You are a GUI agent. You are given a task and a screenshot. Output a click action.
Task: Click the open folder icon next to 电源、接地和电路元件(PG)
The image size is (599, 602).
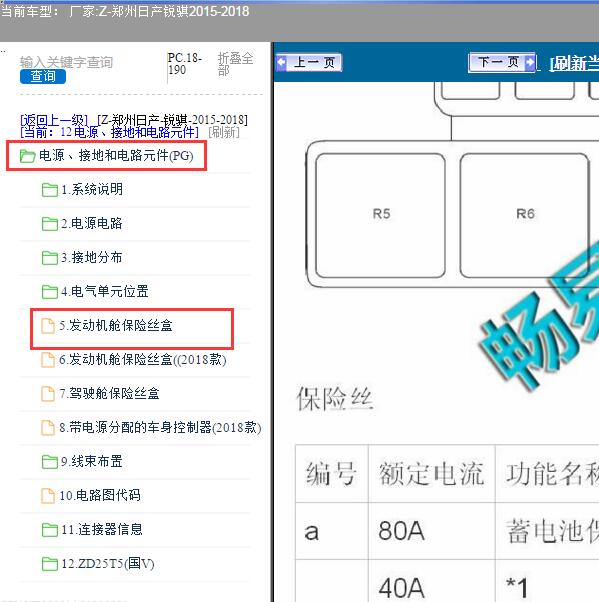27,156
